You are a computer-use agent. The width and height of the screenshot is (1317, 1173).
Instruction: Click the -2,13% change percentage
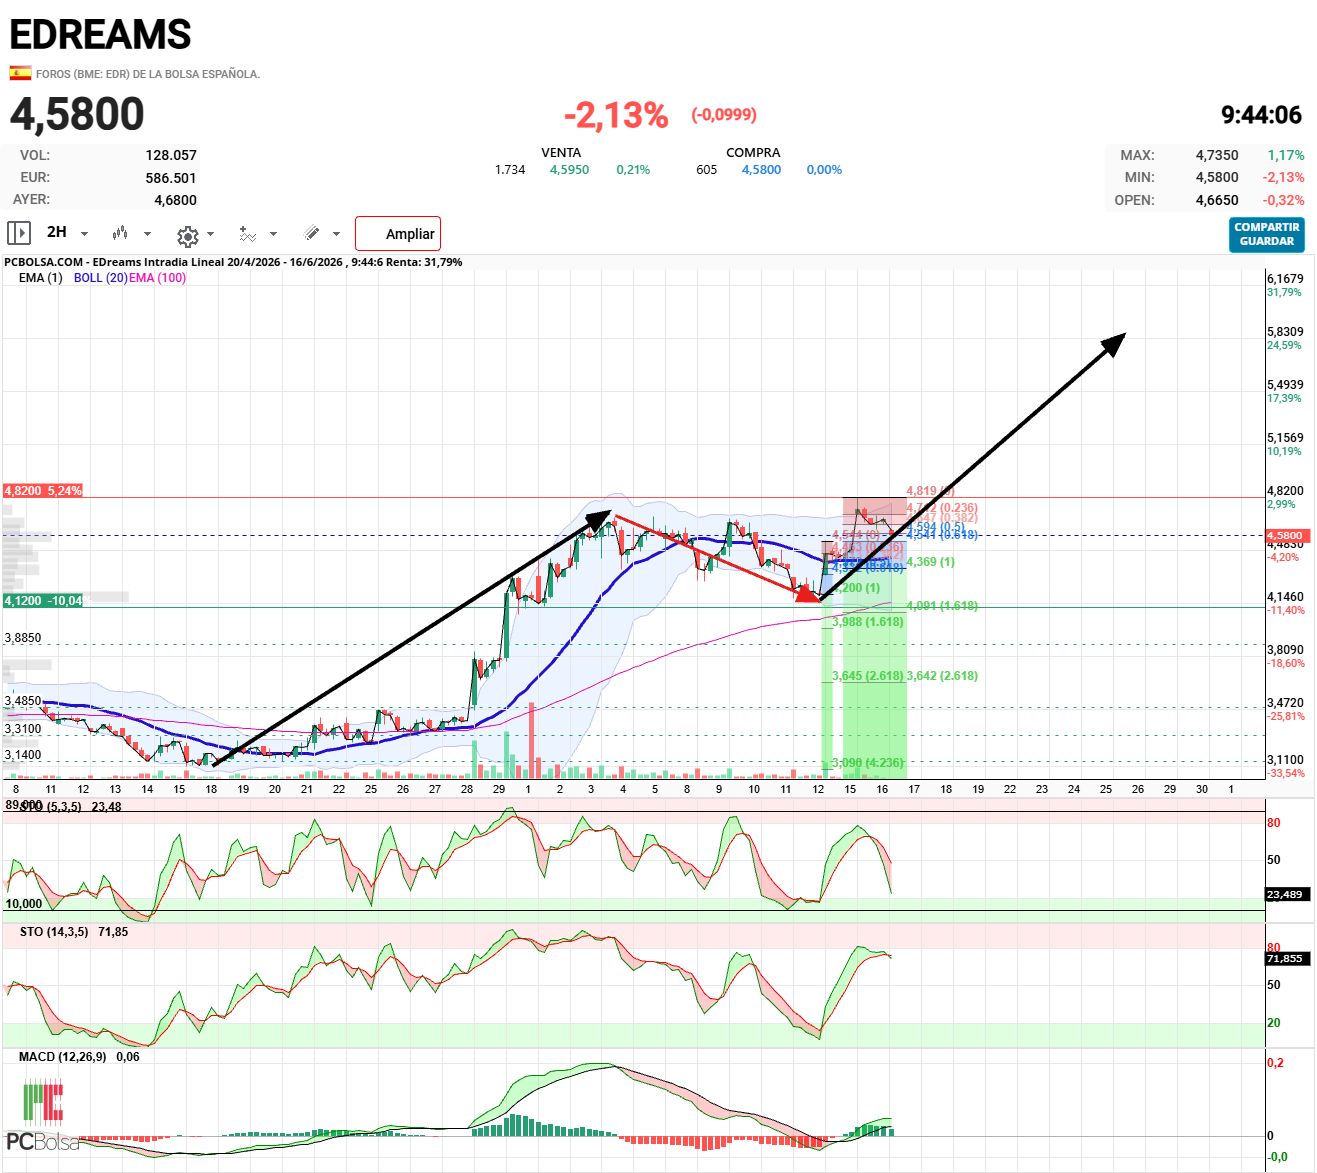pyautogui.click(x=616, y=115)
